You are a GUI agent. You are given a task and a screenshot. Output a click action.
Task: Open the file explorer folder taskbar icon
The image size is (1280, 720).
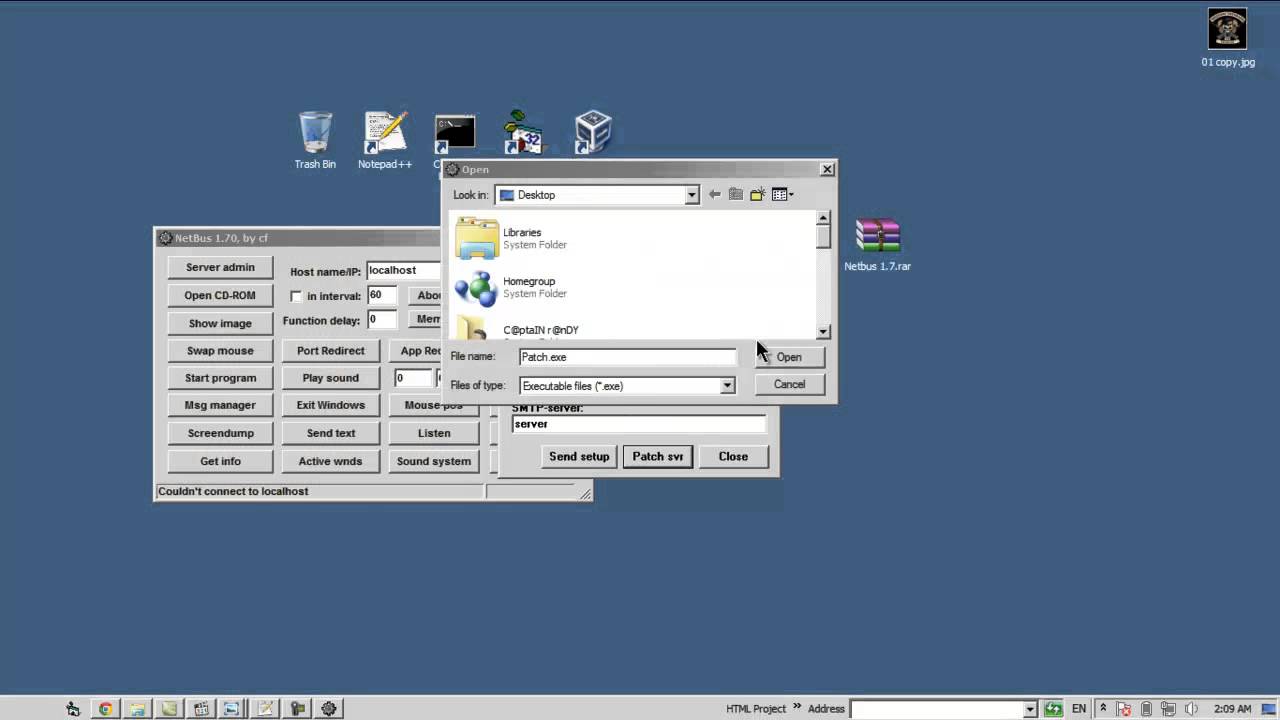point(137,709)
